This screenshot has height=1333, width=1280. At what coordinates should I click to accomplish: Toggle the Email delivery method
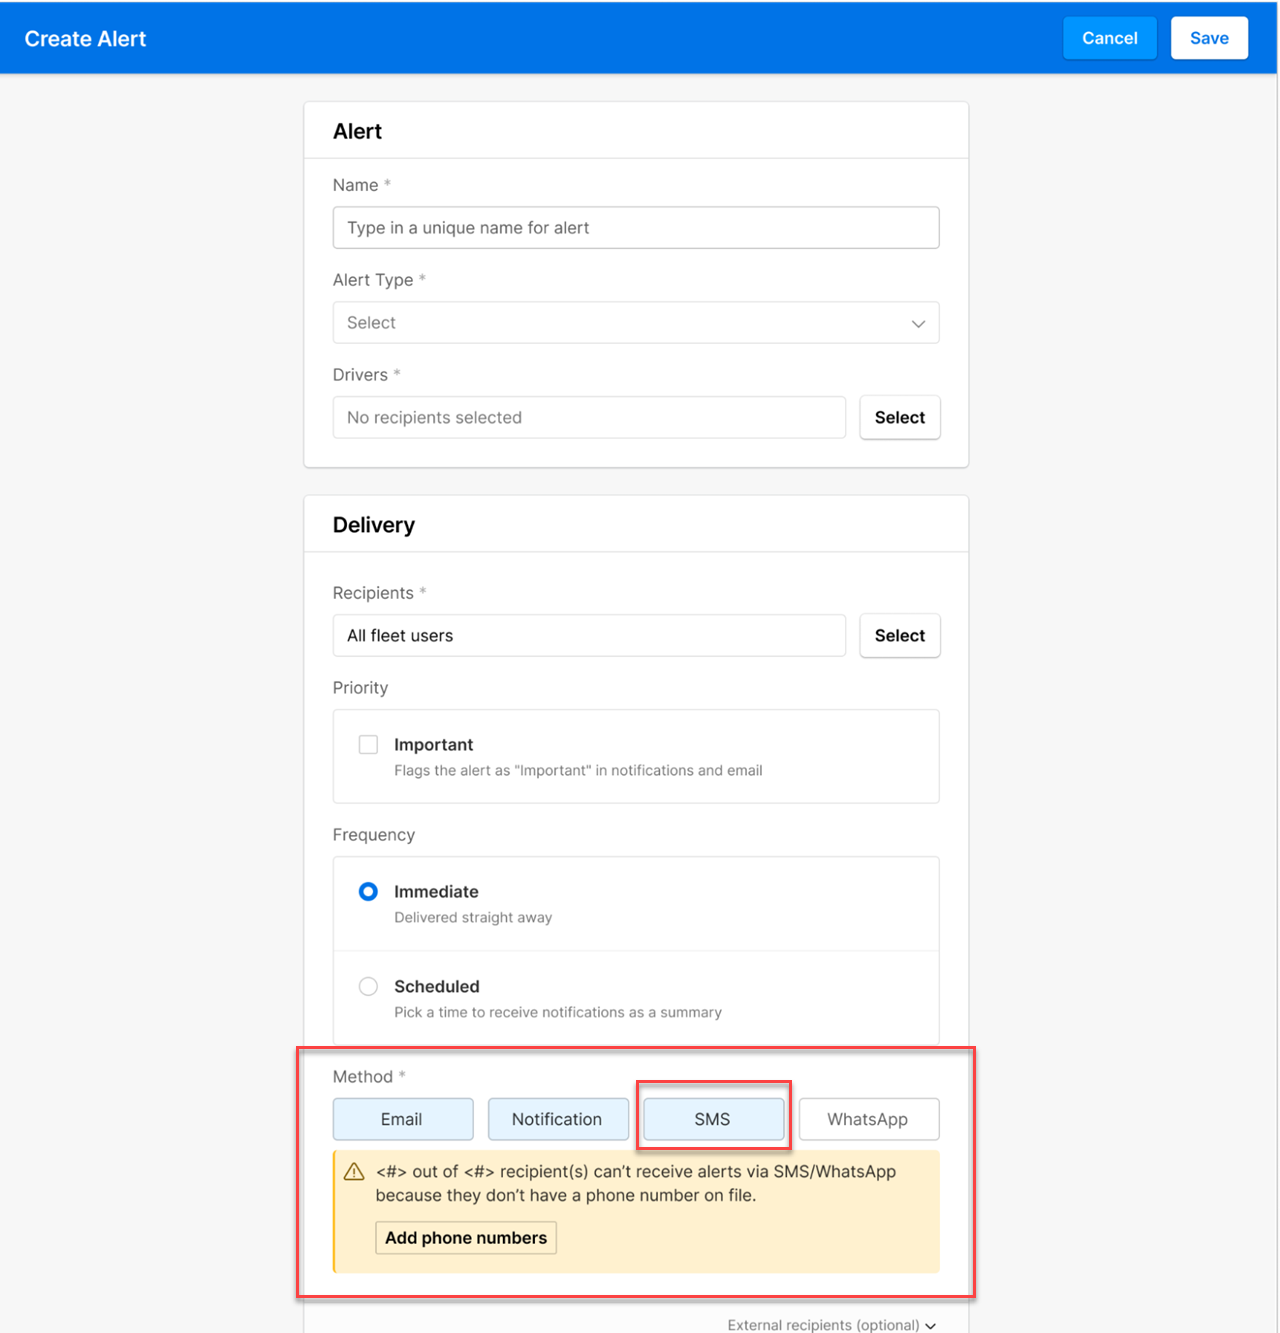[402, 1119]
